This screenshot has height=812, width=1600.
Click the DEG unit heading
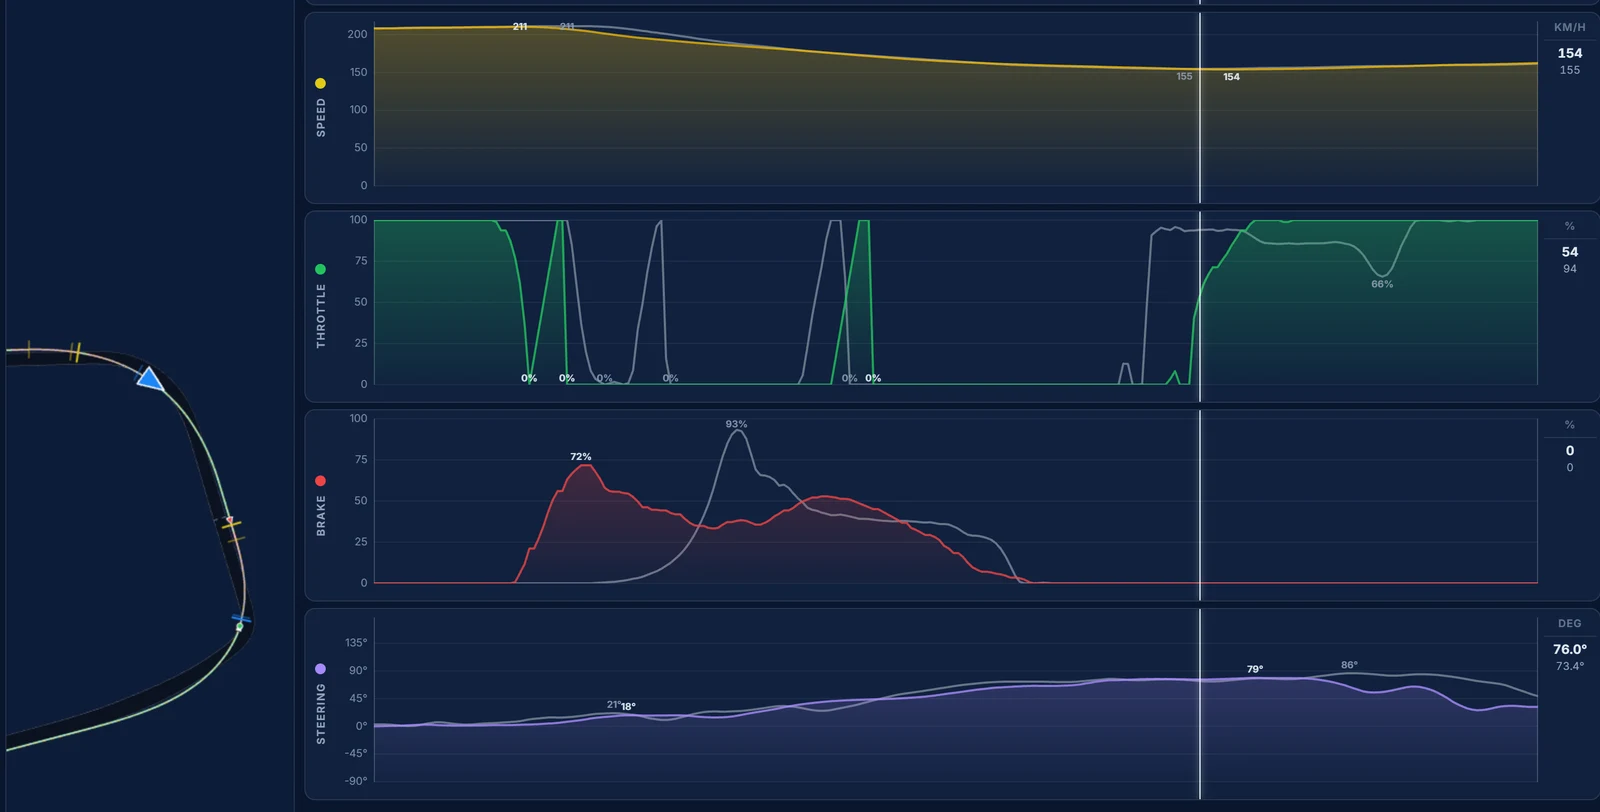point(1569,623)
